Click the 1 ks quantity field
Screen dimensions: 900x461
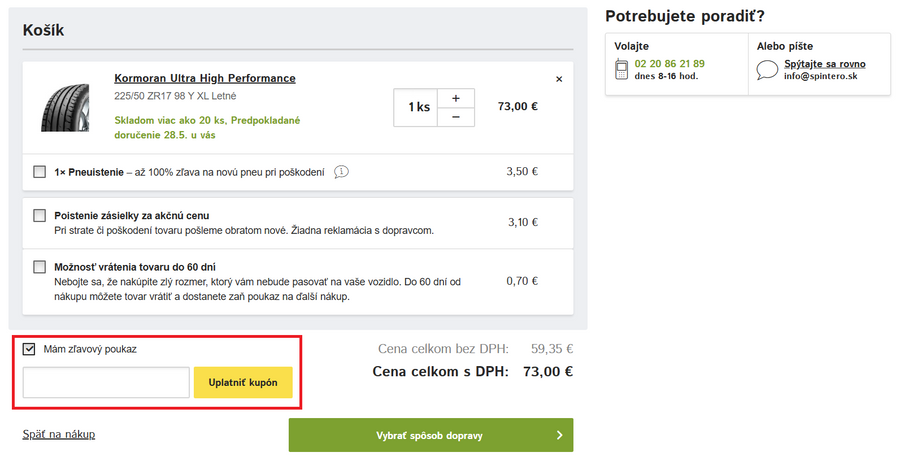(x=417, y=107)
